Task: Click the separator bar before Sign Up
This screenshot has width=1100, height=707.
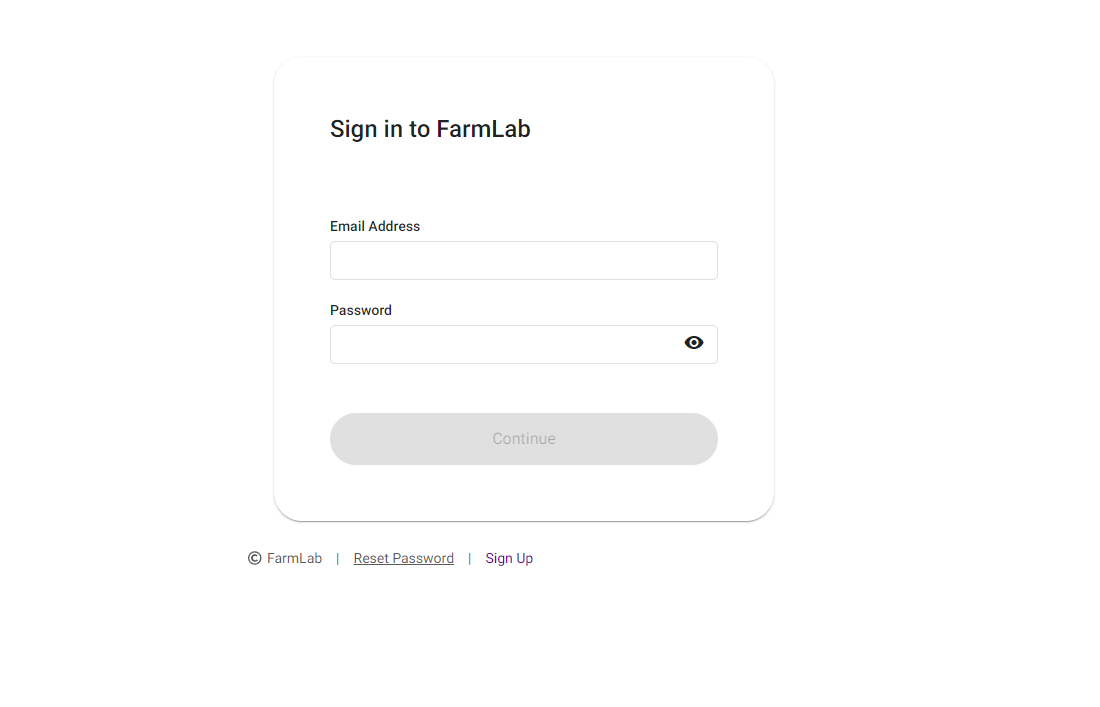Action: [470, 559]
